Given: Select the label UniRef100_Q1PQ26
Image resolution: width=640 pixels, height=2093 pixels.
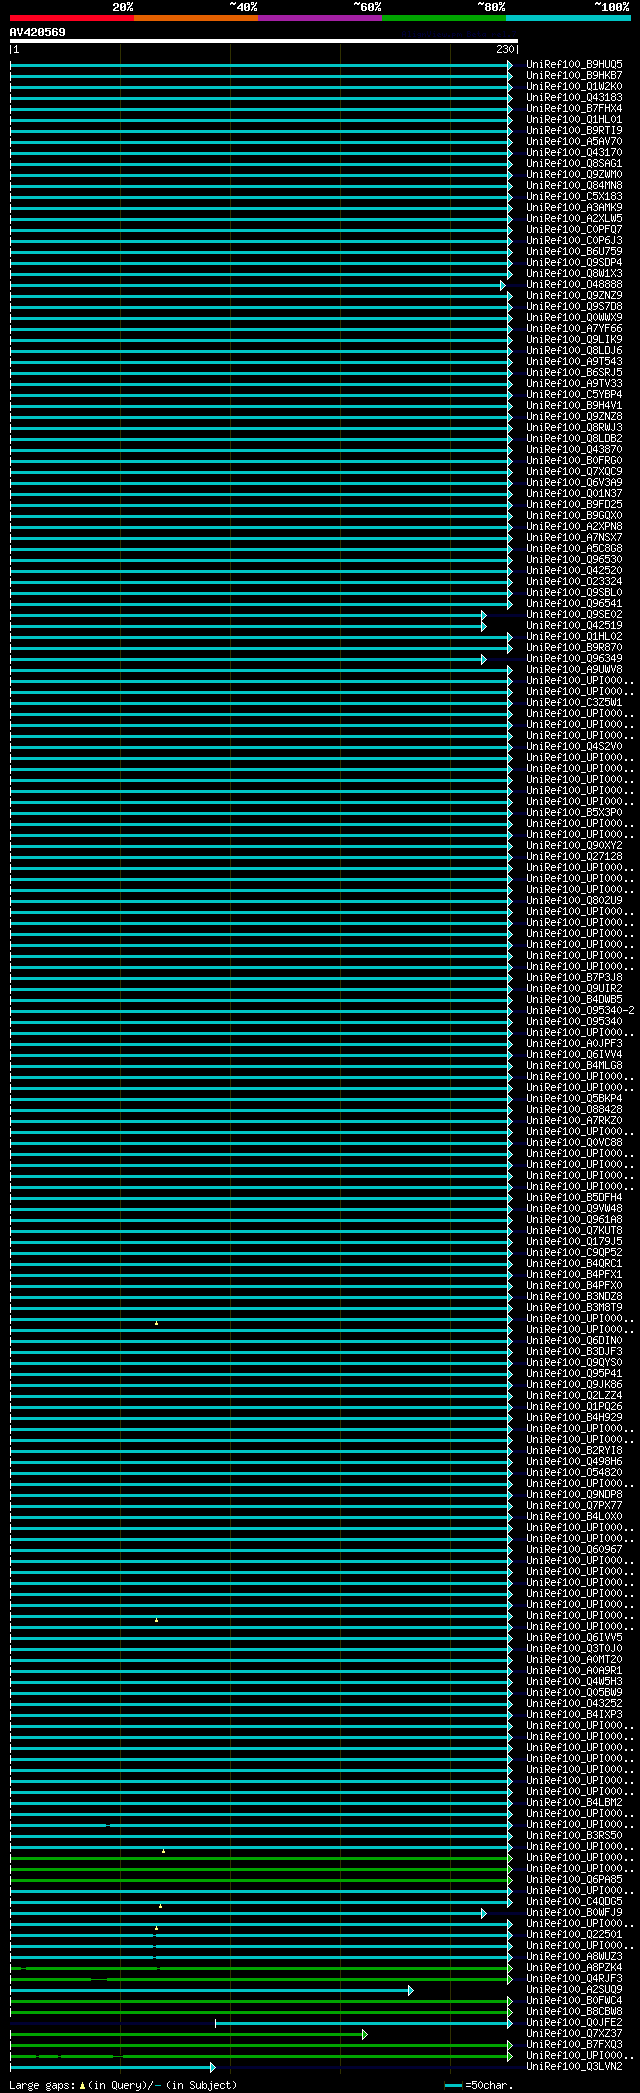Looking at the screenshot, I should pyautogui.click(x=574, y=1407).
